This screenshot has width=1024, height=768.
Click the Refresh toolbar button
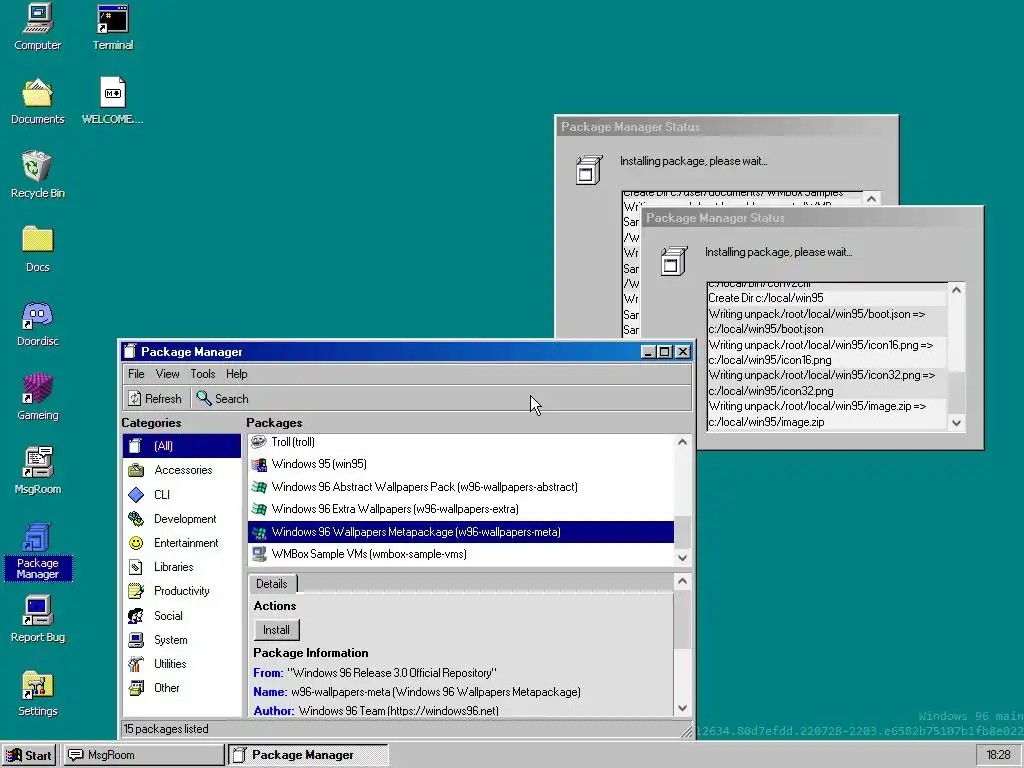[x=155, y=398]
